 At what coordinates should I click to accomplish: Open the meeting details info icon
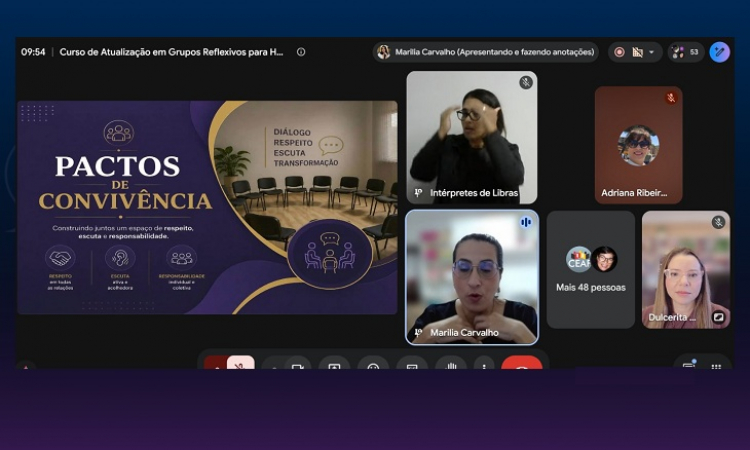point(301,52)
